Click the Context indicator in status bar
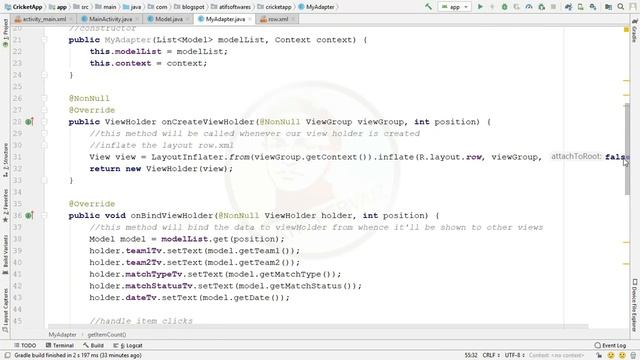 (x=556, y=356)
